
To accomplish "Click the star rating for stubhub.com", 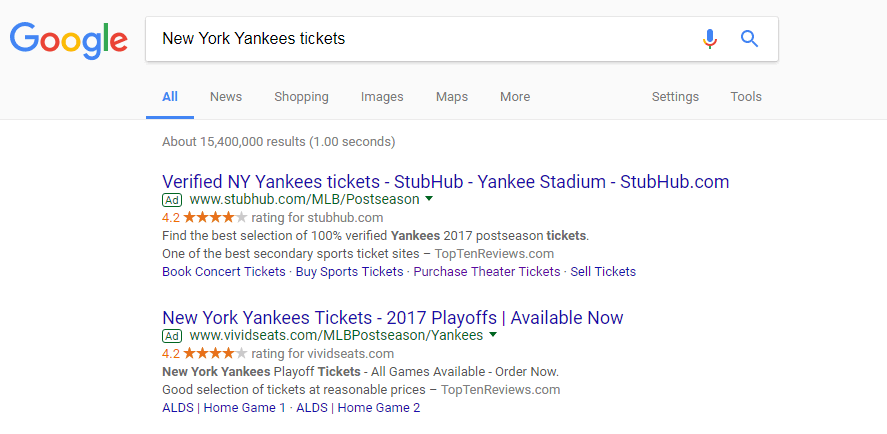I will click(x=215, y=217).
